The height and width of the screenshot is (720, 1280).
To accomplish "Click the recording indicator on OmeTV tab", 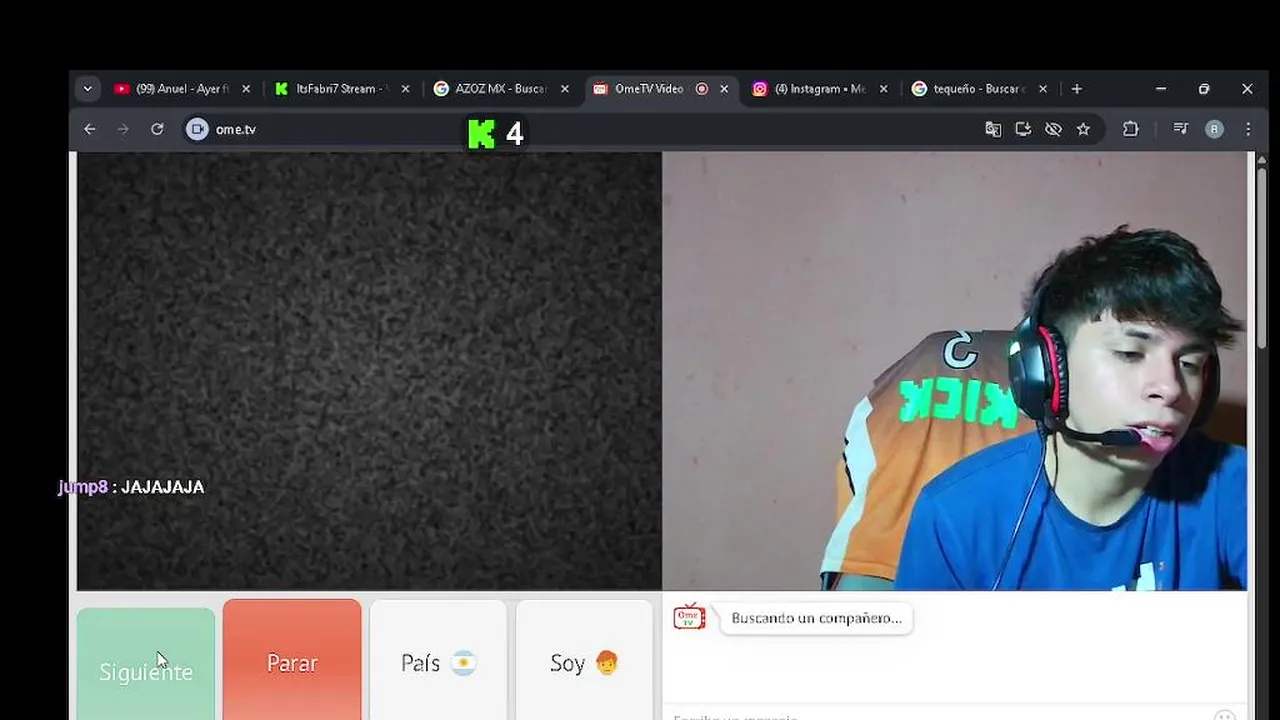I will coord(701,89).
